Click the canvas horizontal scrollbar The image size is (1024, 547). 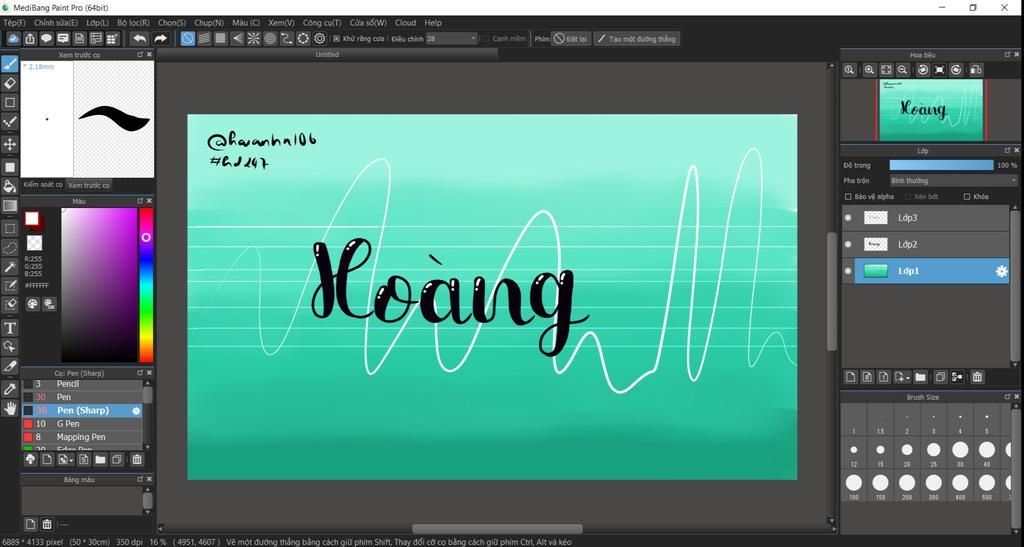click(496, 529)
